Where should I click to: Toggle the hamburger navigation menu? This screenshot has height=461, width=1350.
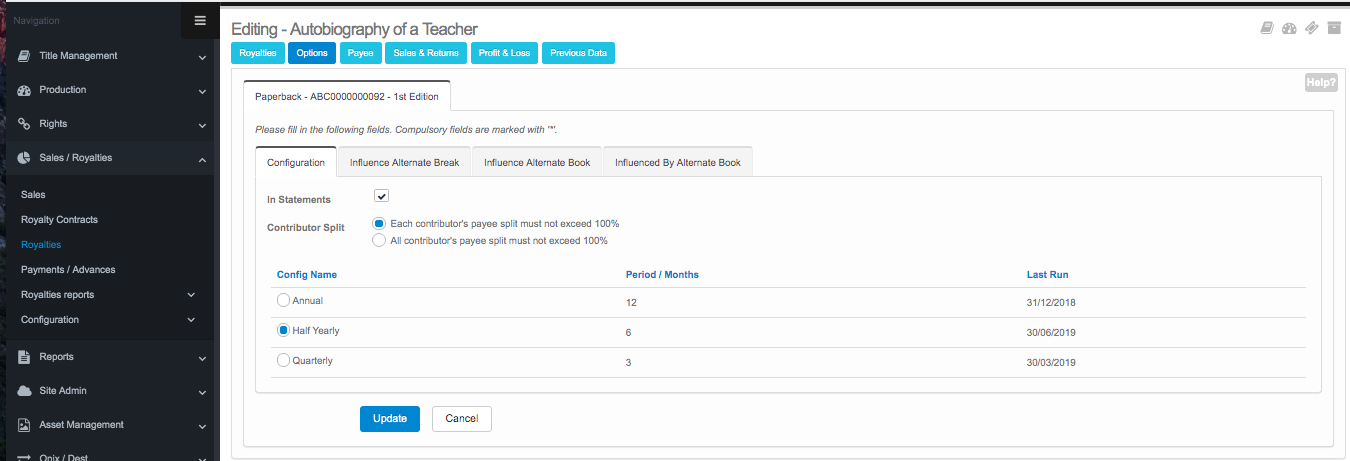pos(200,21)
